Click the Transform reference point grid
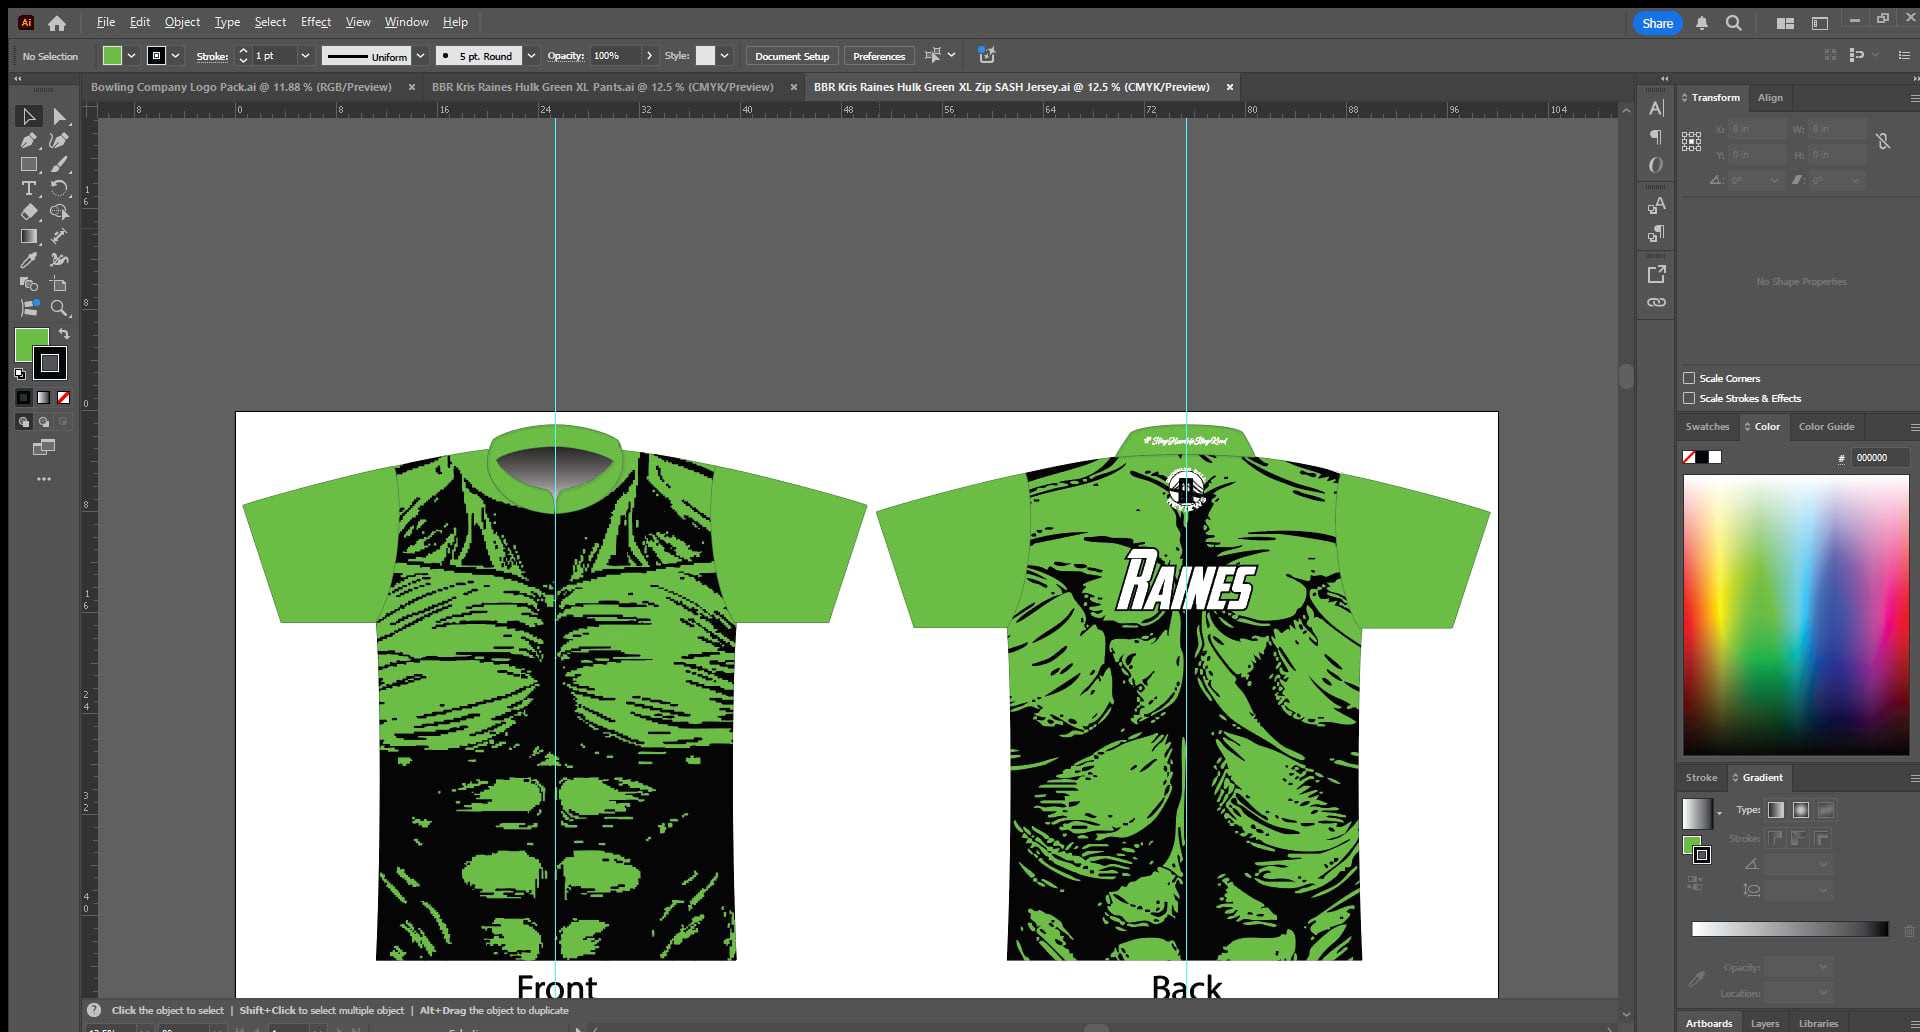The height and width of the screenshot is (1032, 1920). click(1692, 142)
